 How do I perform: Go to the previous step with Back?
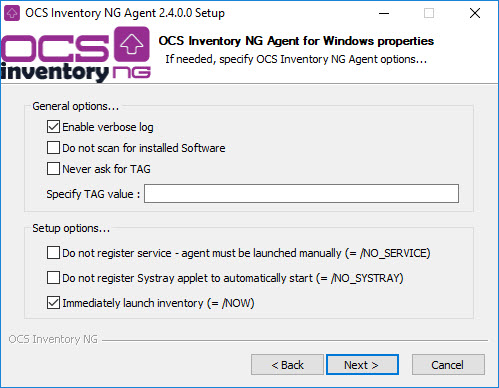(x=287, y=365)
